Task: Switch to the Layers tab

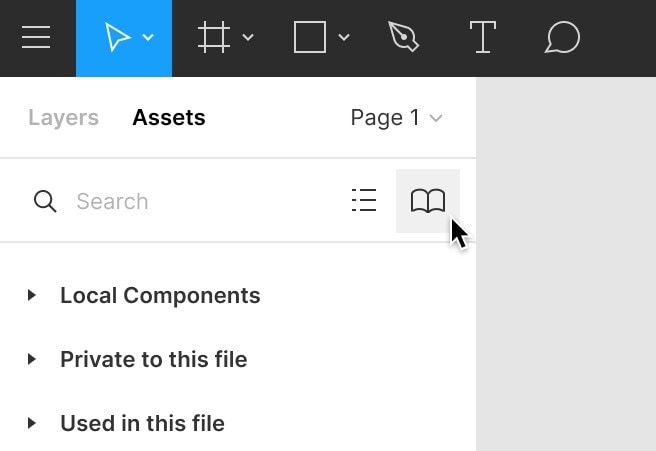Action: pyautogui.click(x=63, y=117)
